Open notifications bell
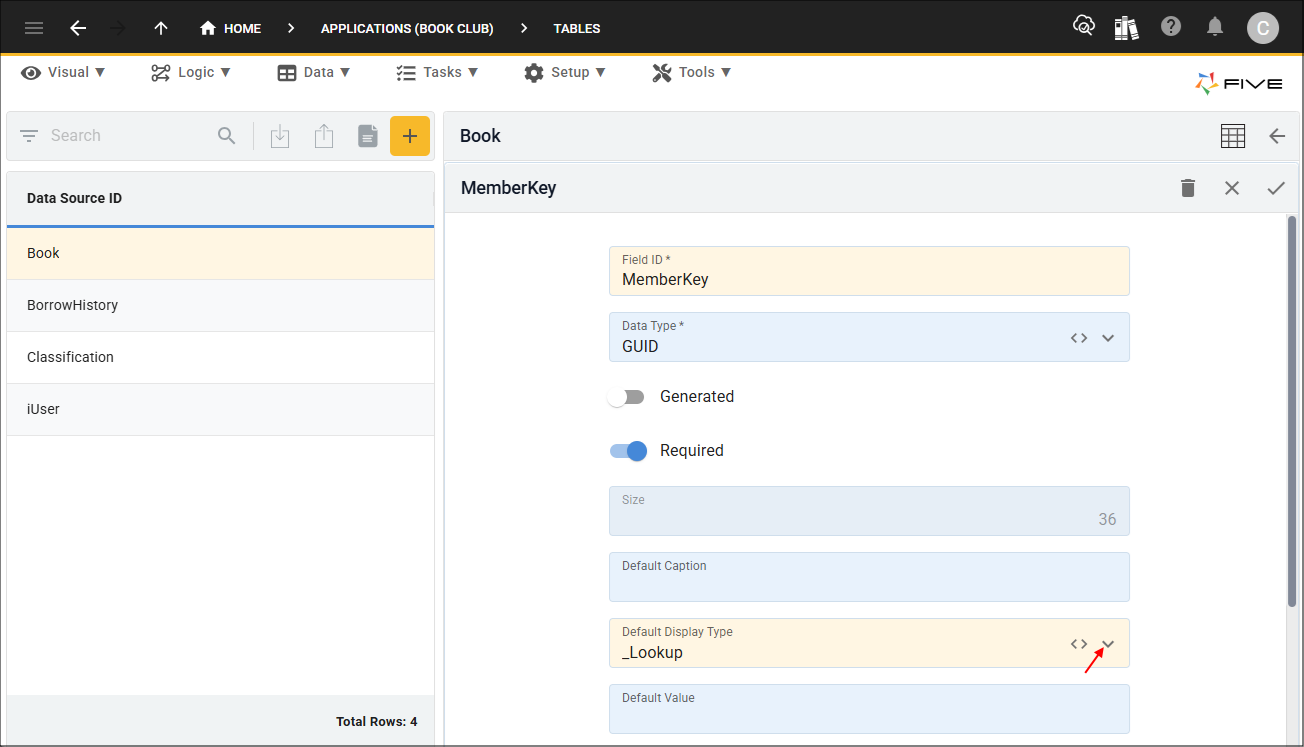The width and height of the screenshot is (1304, 747). point(1215,27)
